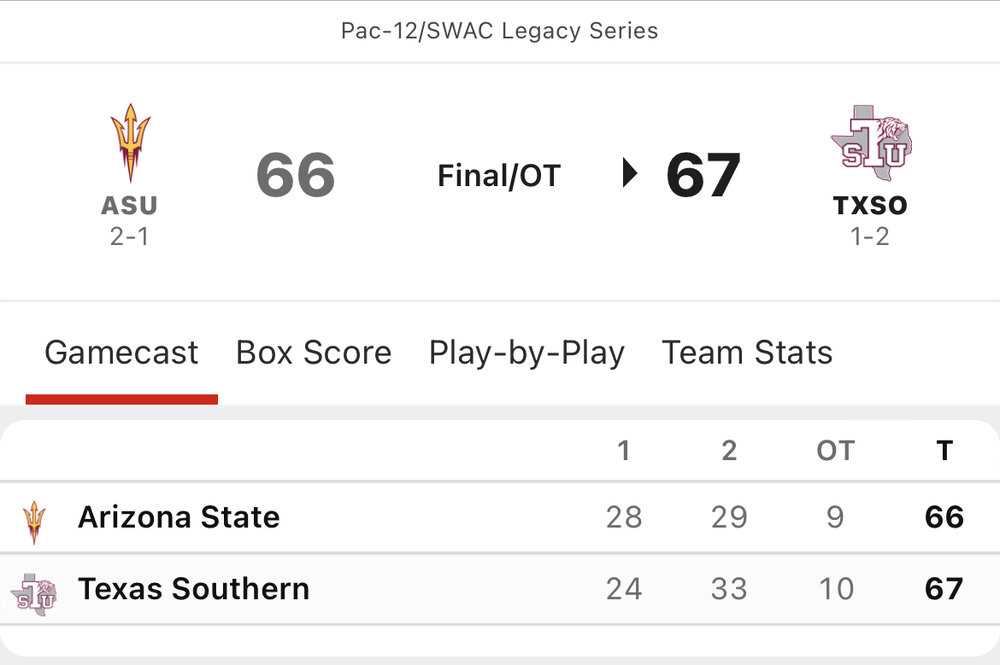The image size is (1000, 665).
Task: Click the Final/OT game status text
Action: tap(499, 176)
